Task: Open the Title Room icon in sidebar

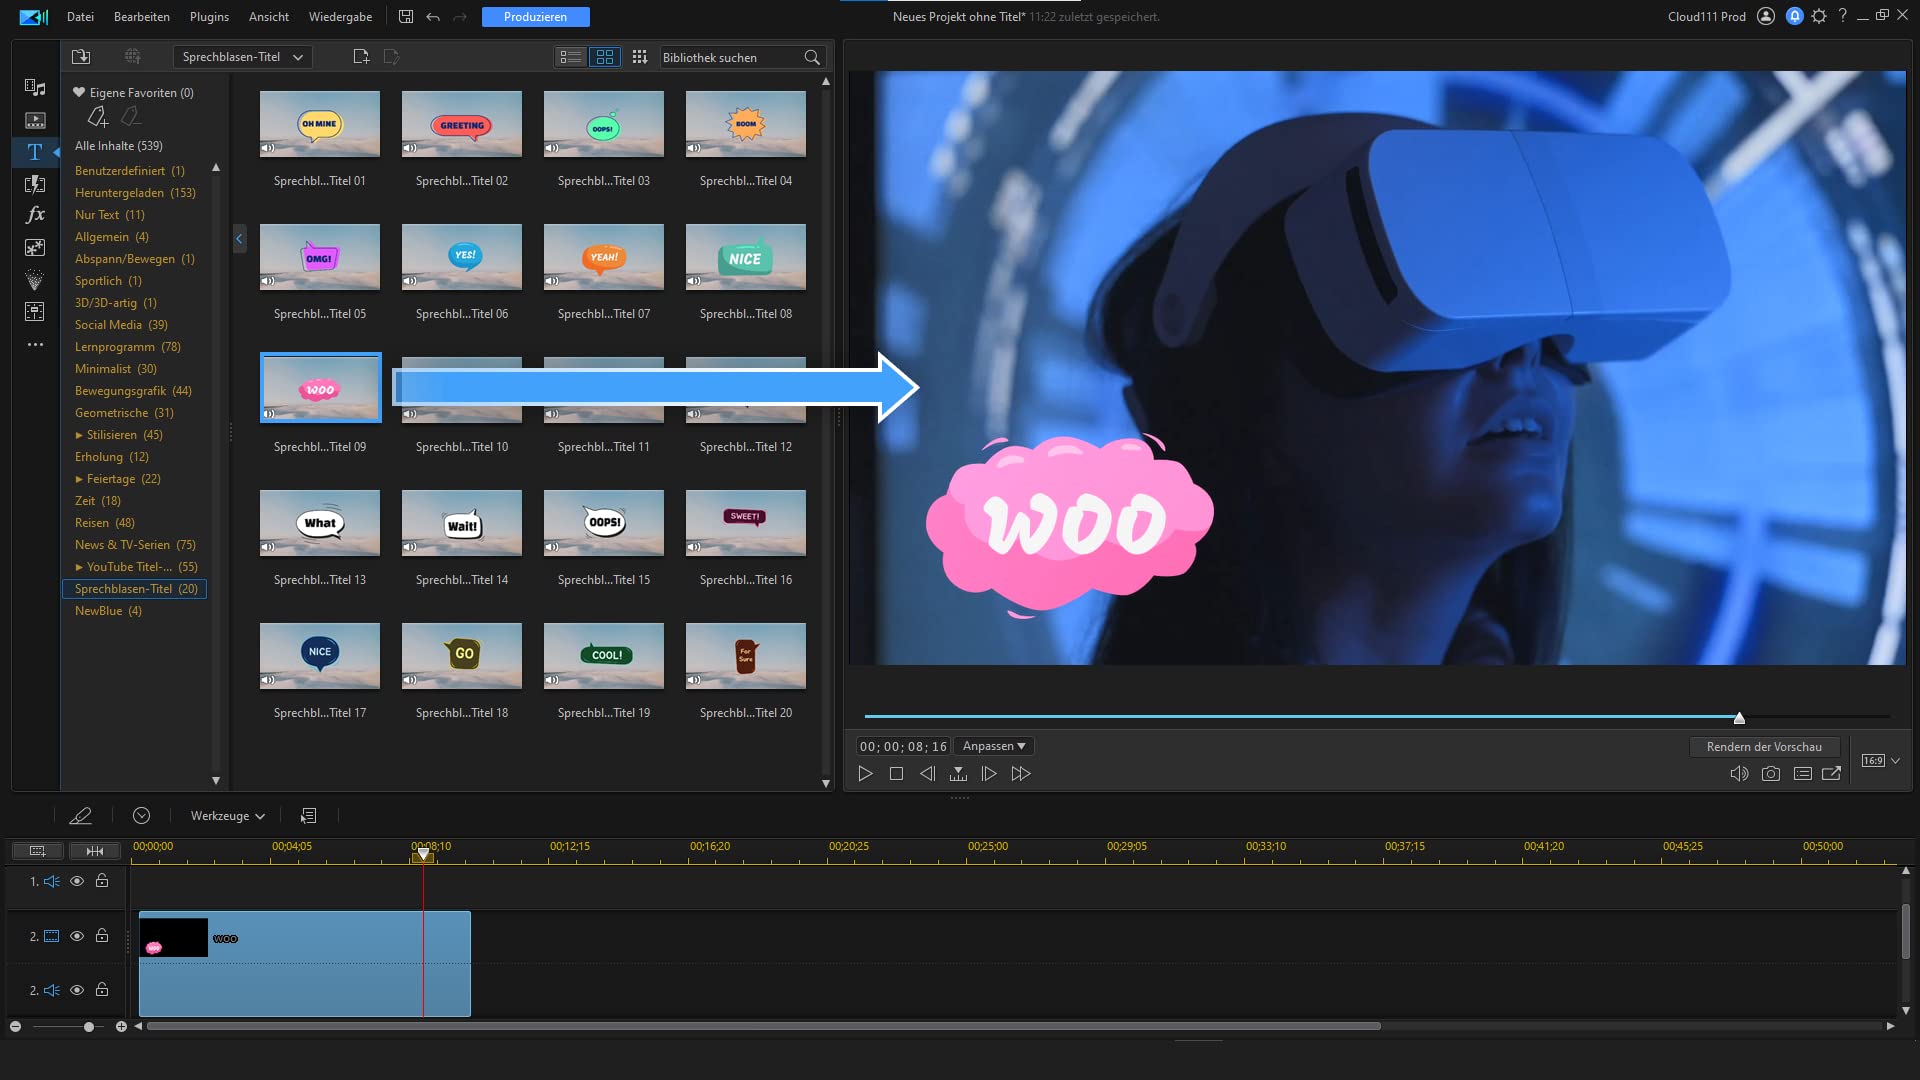Action: point(35,152)
